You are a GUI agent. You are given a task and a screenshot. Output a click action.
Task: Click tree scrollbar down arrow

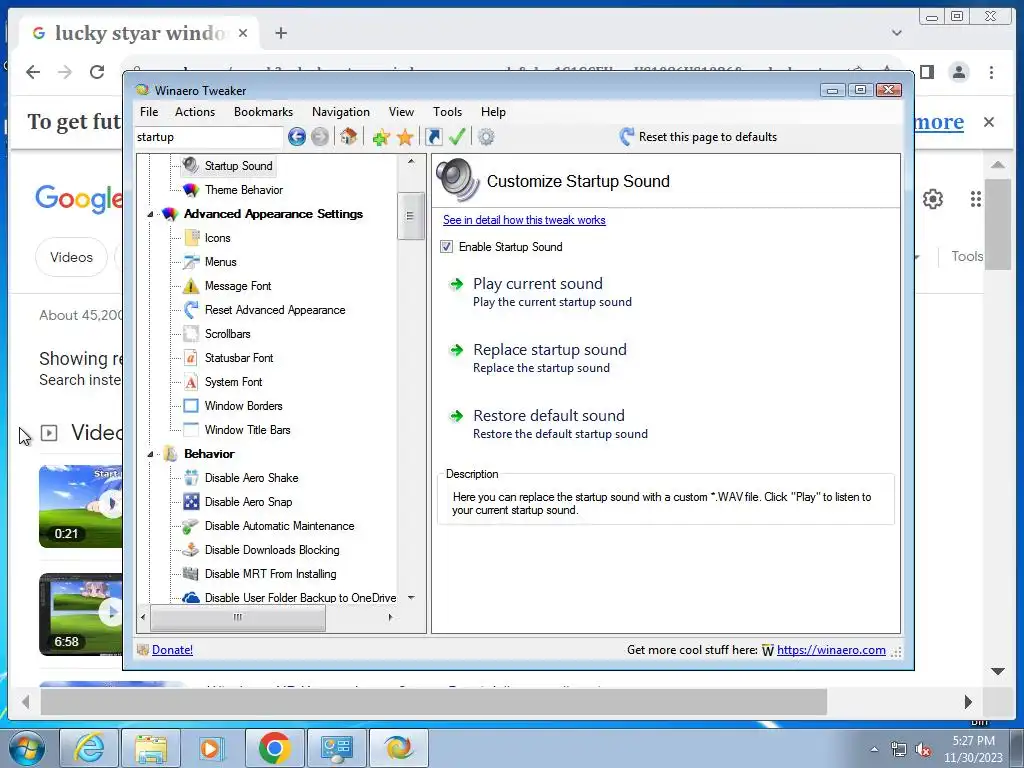point(411,598)
